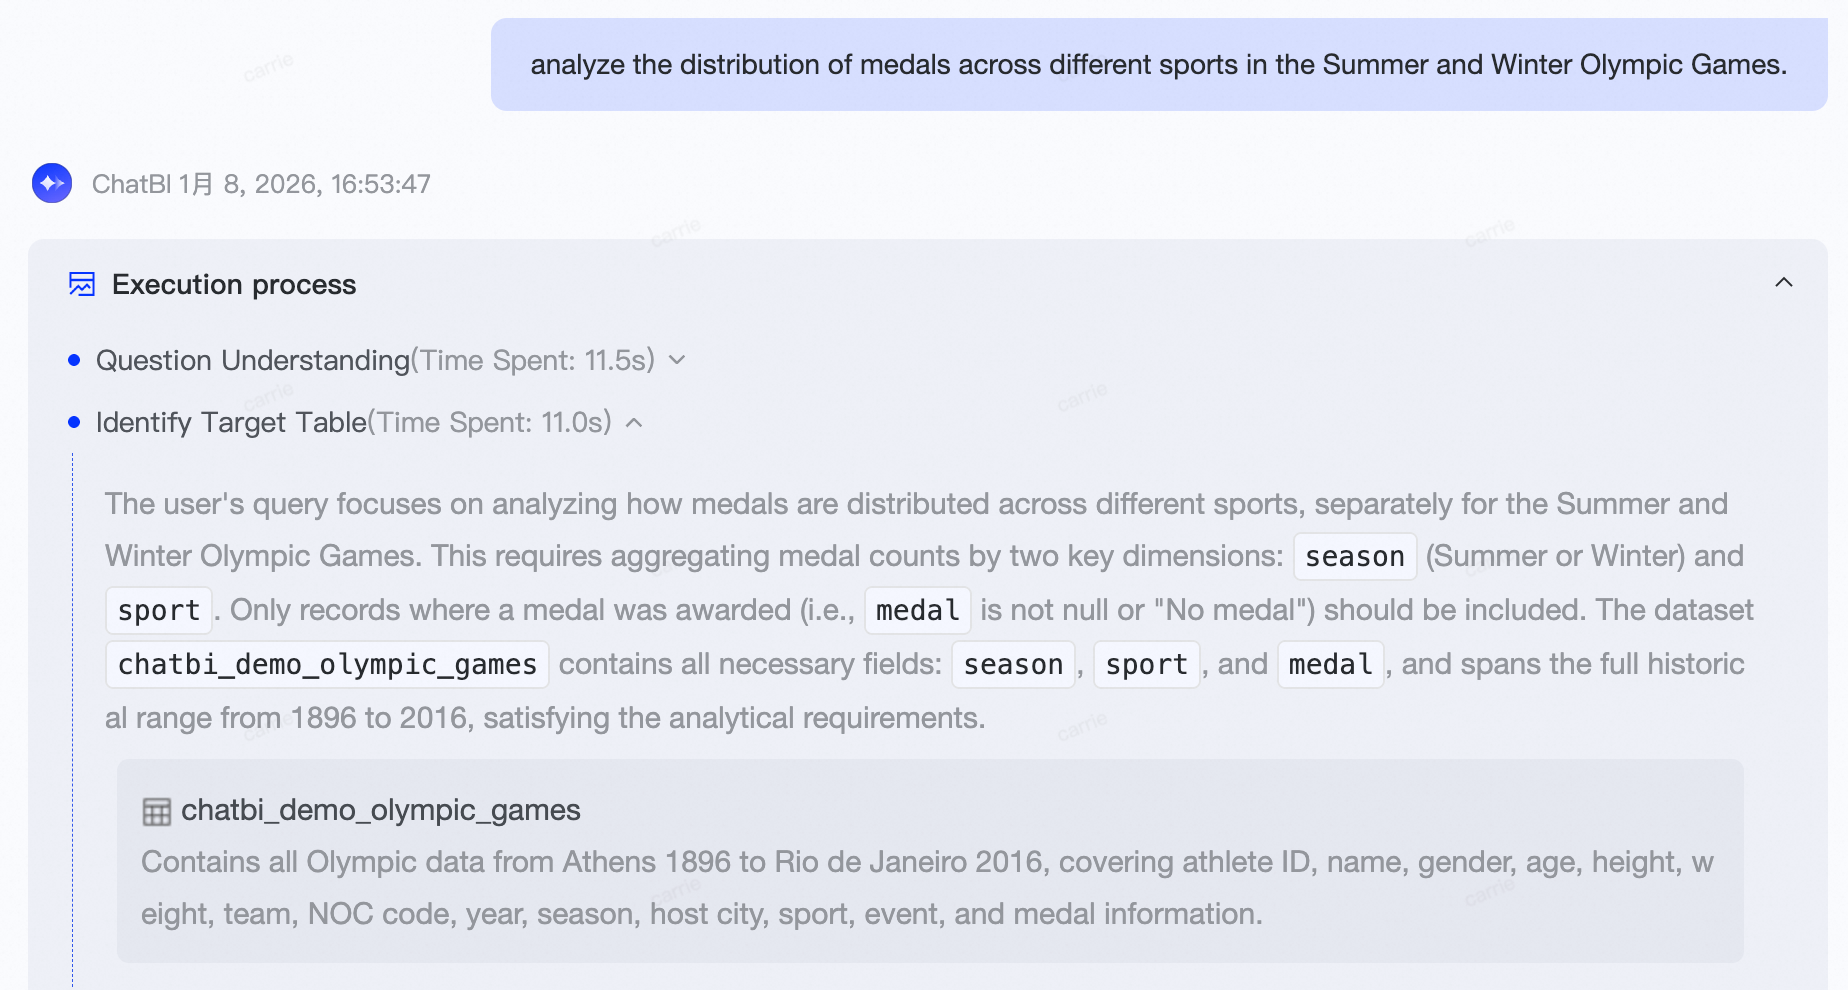Click the sport tag starting the third line
Viewport: 1848px width, 990px height.
tap(159, 611)
